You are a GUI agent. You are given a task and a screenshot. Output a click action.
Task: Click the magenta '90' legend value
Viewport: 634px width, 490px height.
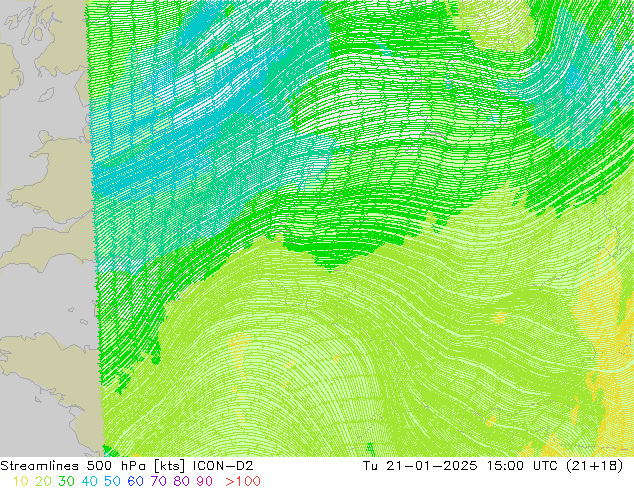coord(205,481)
